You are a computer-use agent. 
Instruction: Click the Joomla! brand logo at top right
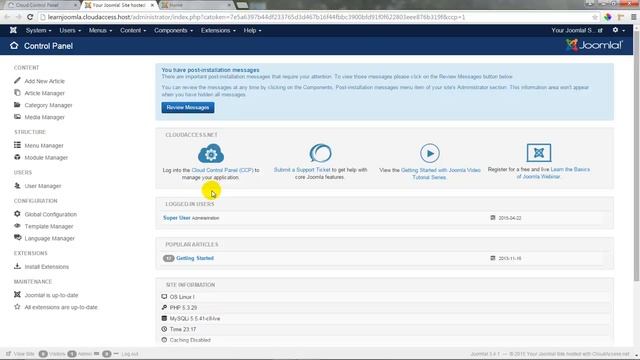(594, 45)
